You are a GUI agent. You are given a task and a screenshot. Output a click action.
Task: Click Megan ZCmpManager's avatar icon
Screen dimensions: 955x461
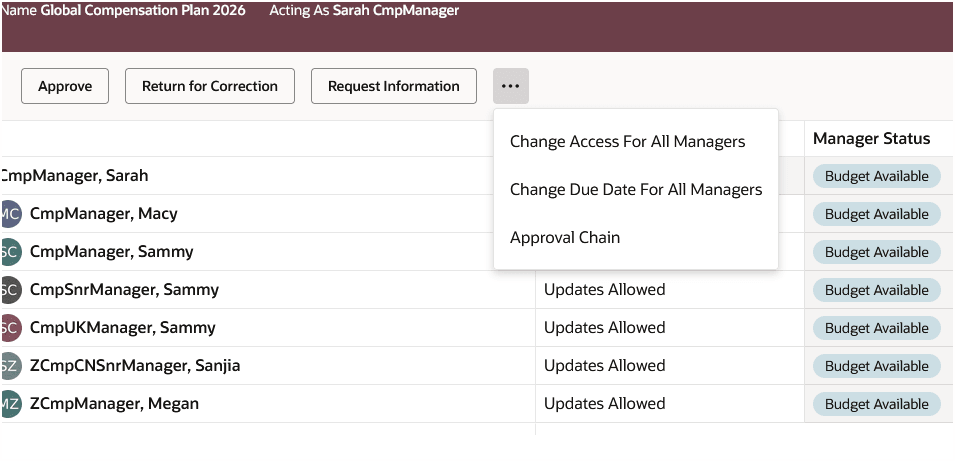pos(10,404)
